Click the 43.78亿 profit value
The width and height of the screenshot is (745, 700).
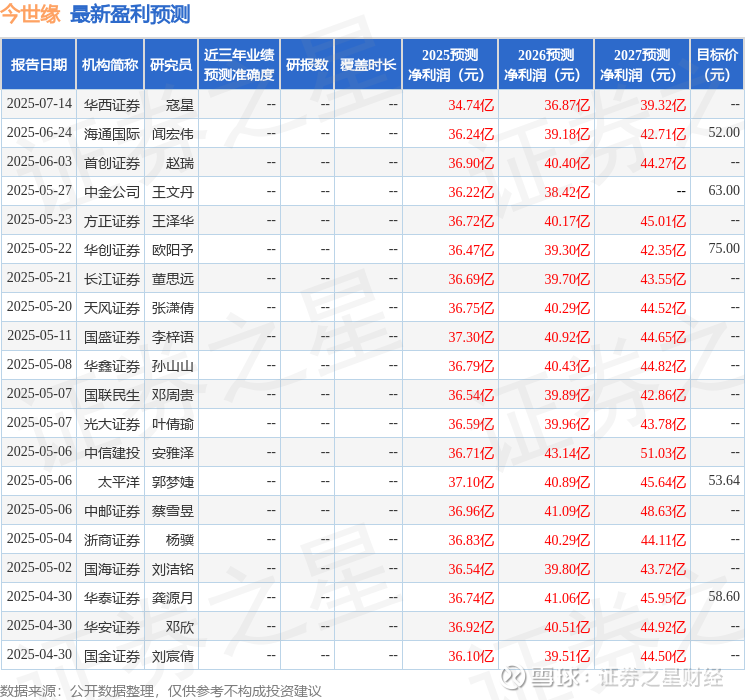coord(663,424)
